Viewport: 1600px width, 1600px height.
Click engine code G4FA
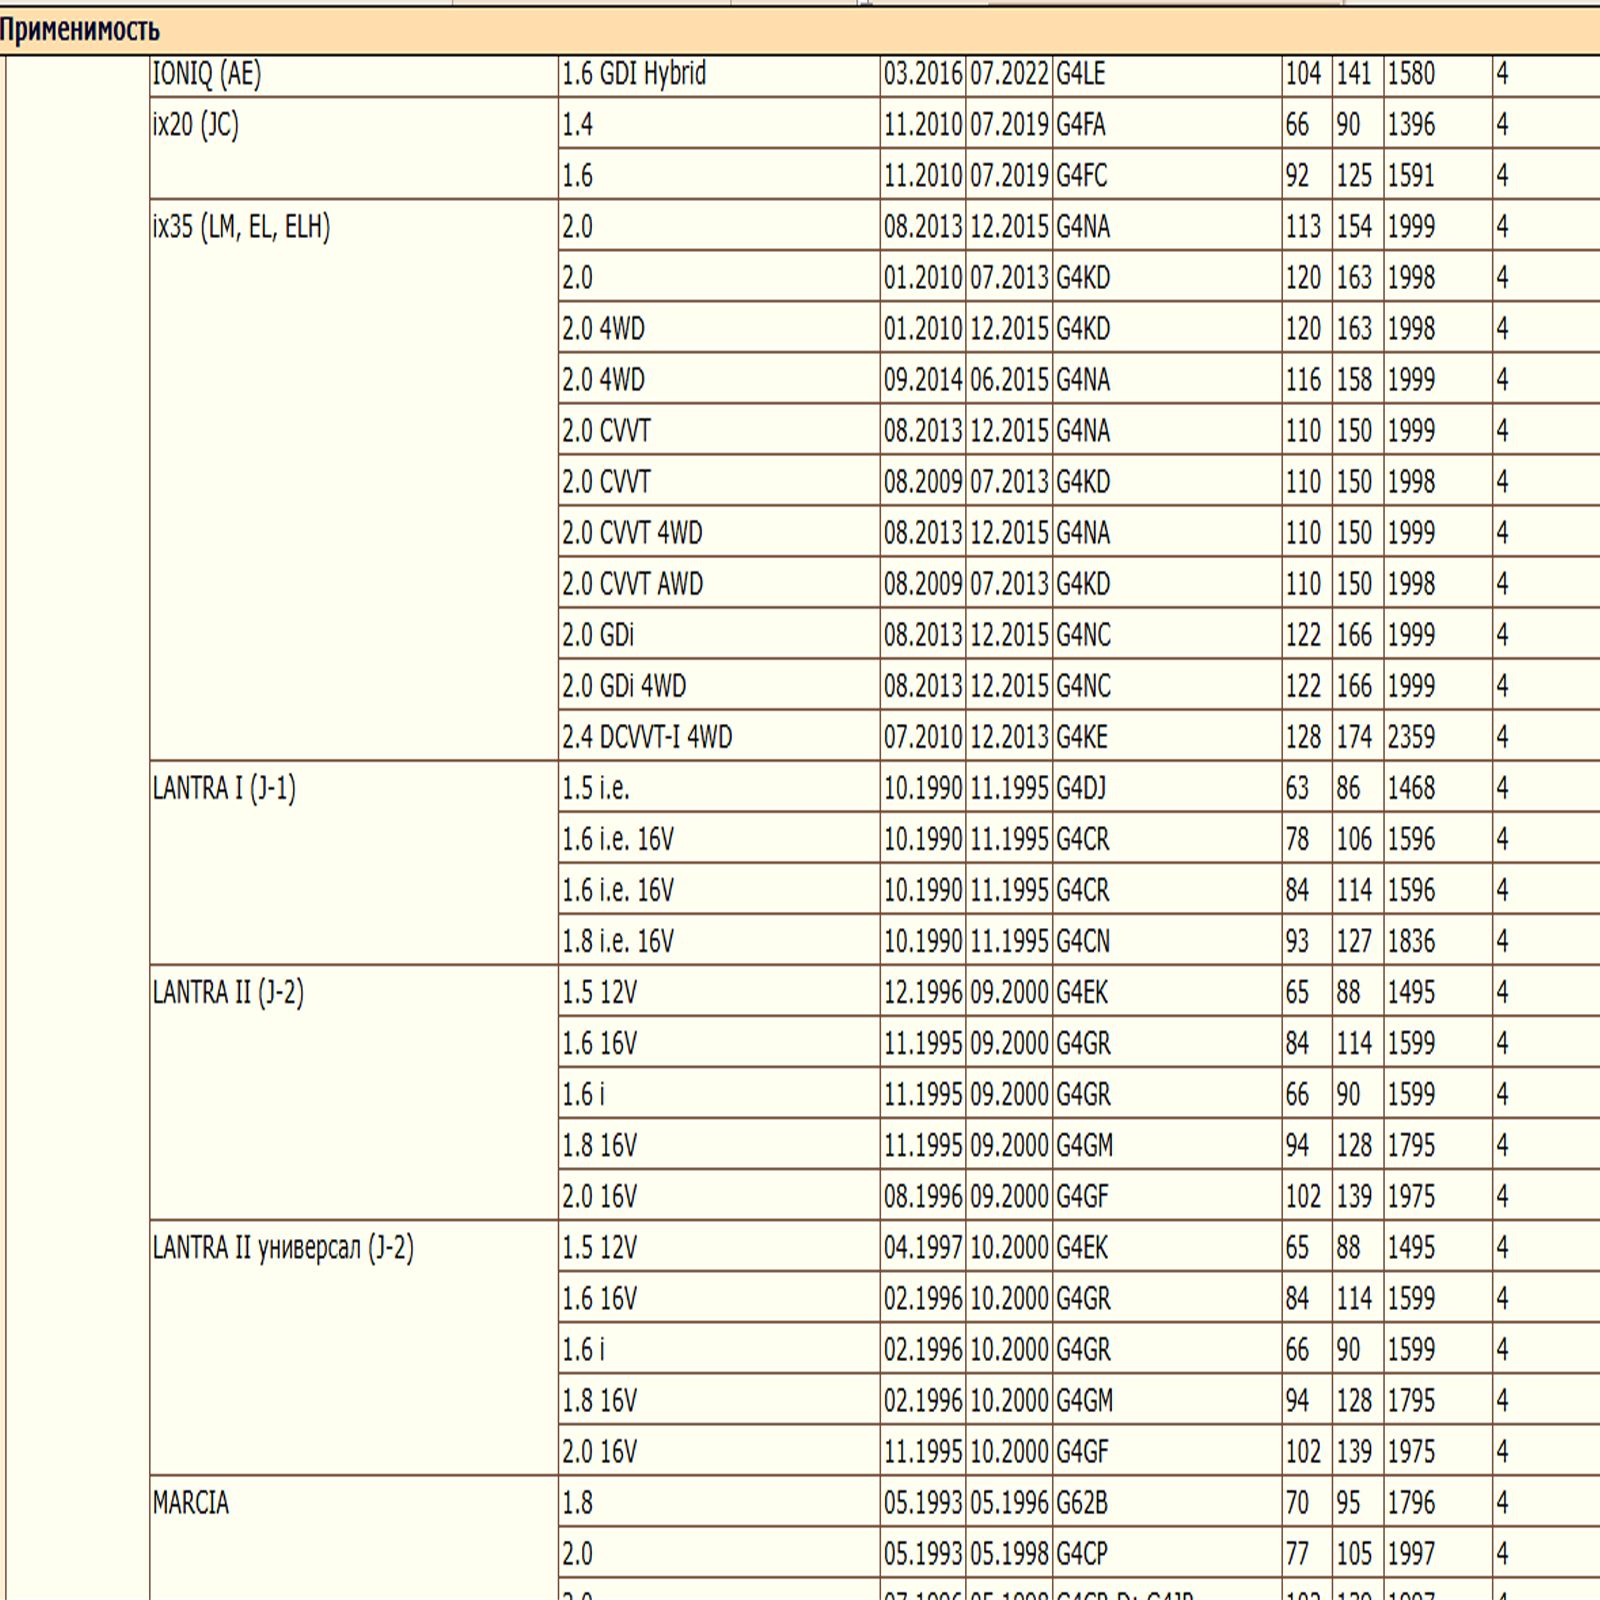click(x=1081, y=125)
